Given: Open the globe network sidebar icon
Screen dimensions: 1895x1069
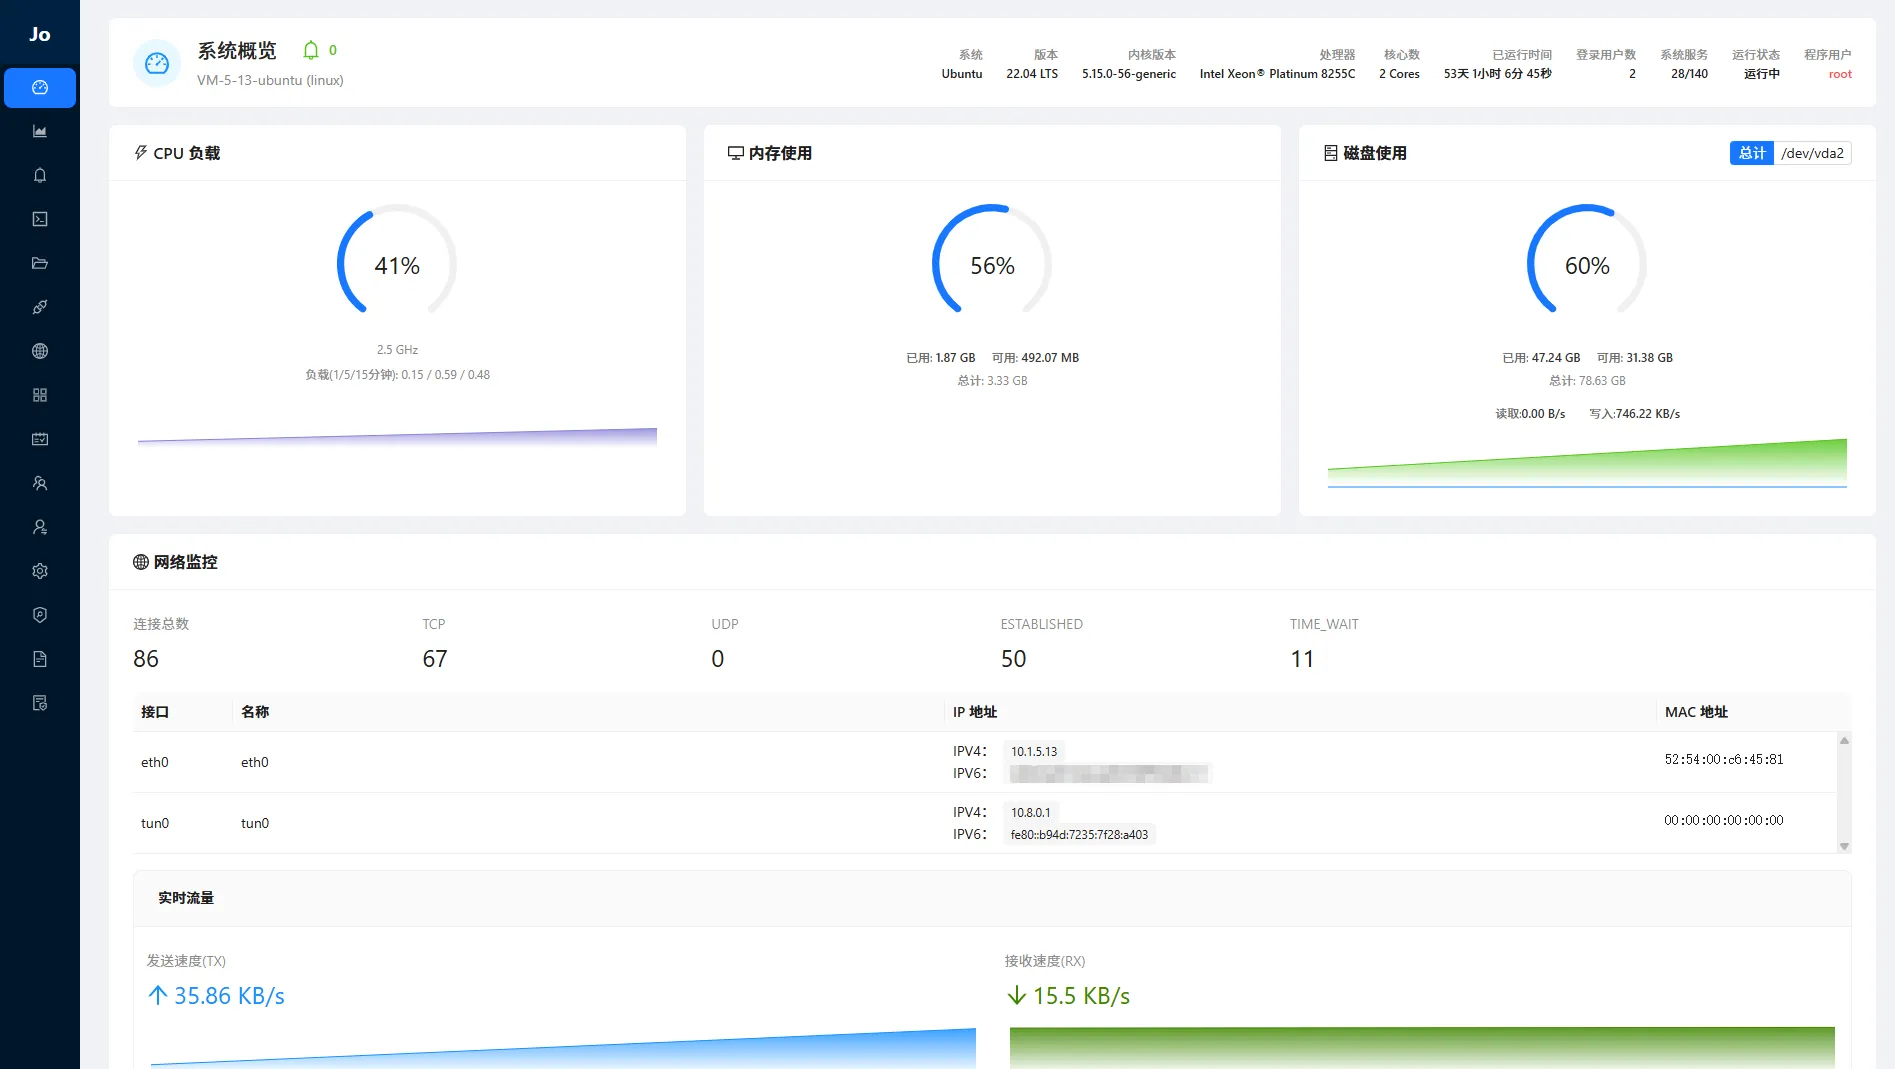Looking at the screenshot, I should click(40, 351).
